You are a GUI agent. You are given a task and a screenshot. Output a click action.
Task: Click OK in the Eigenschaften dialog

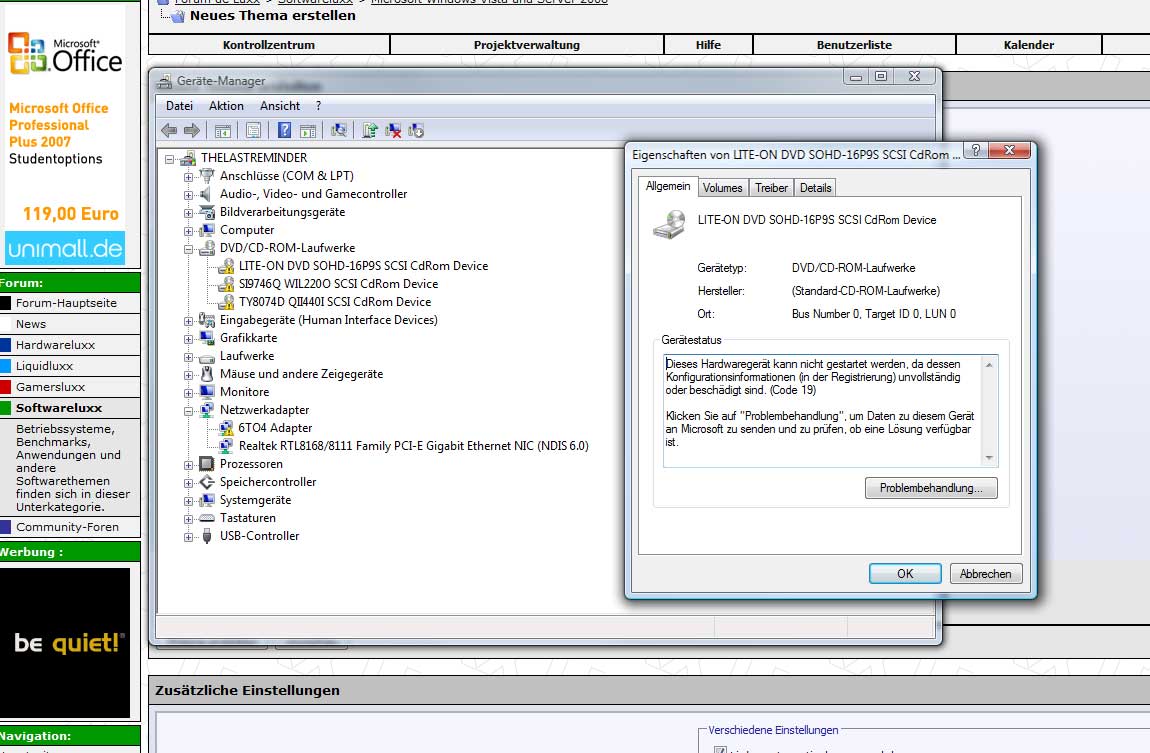coord(905,573)
